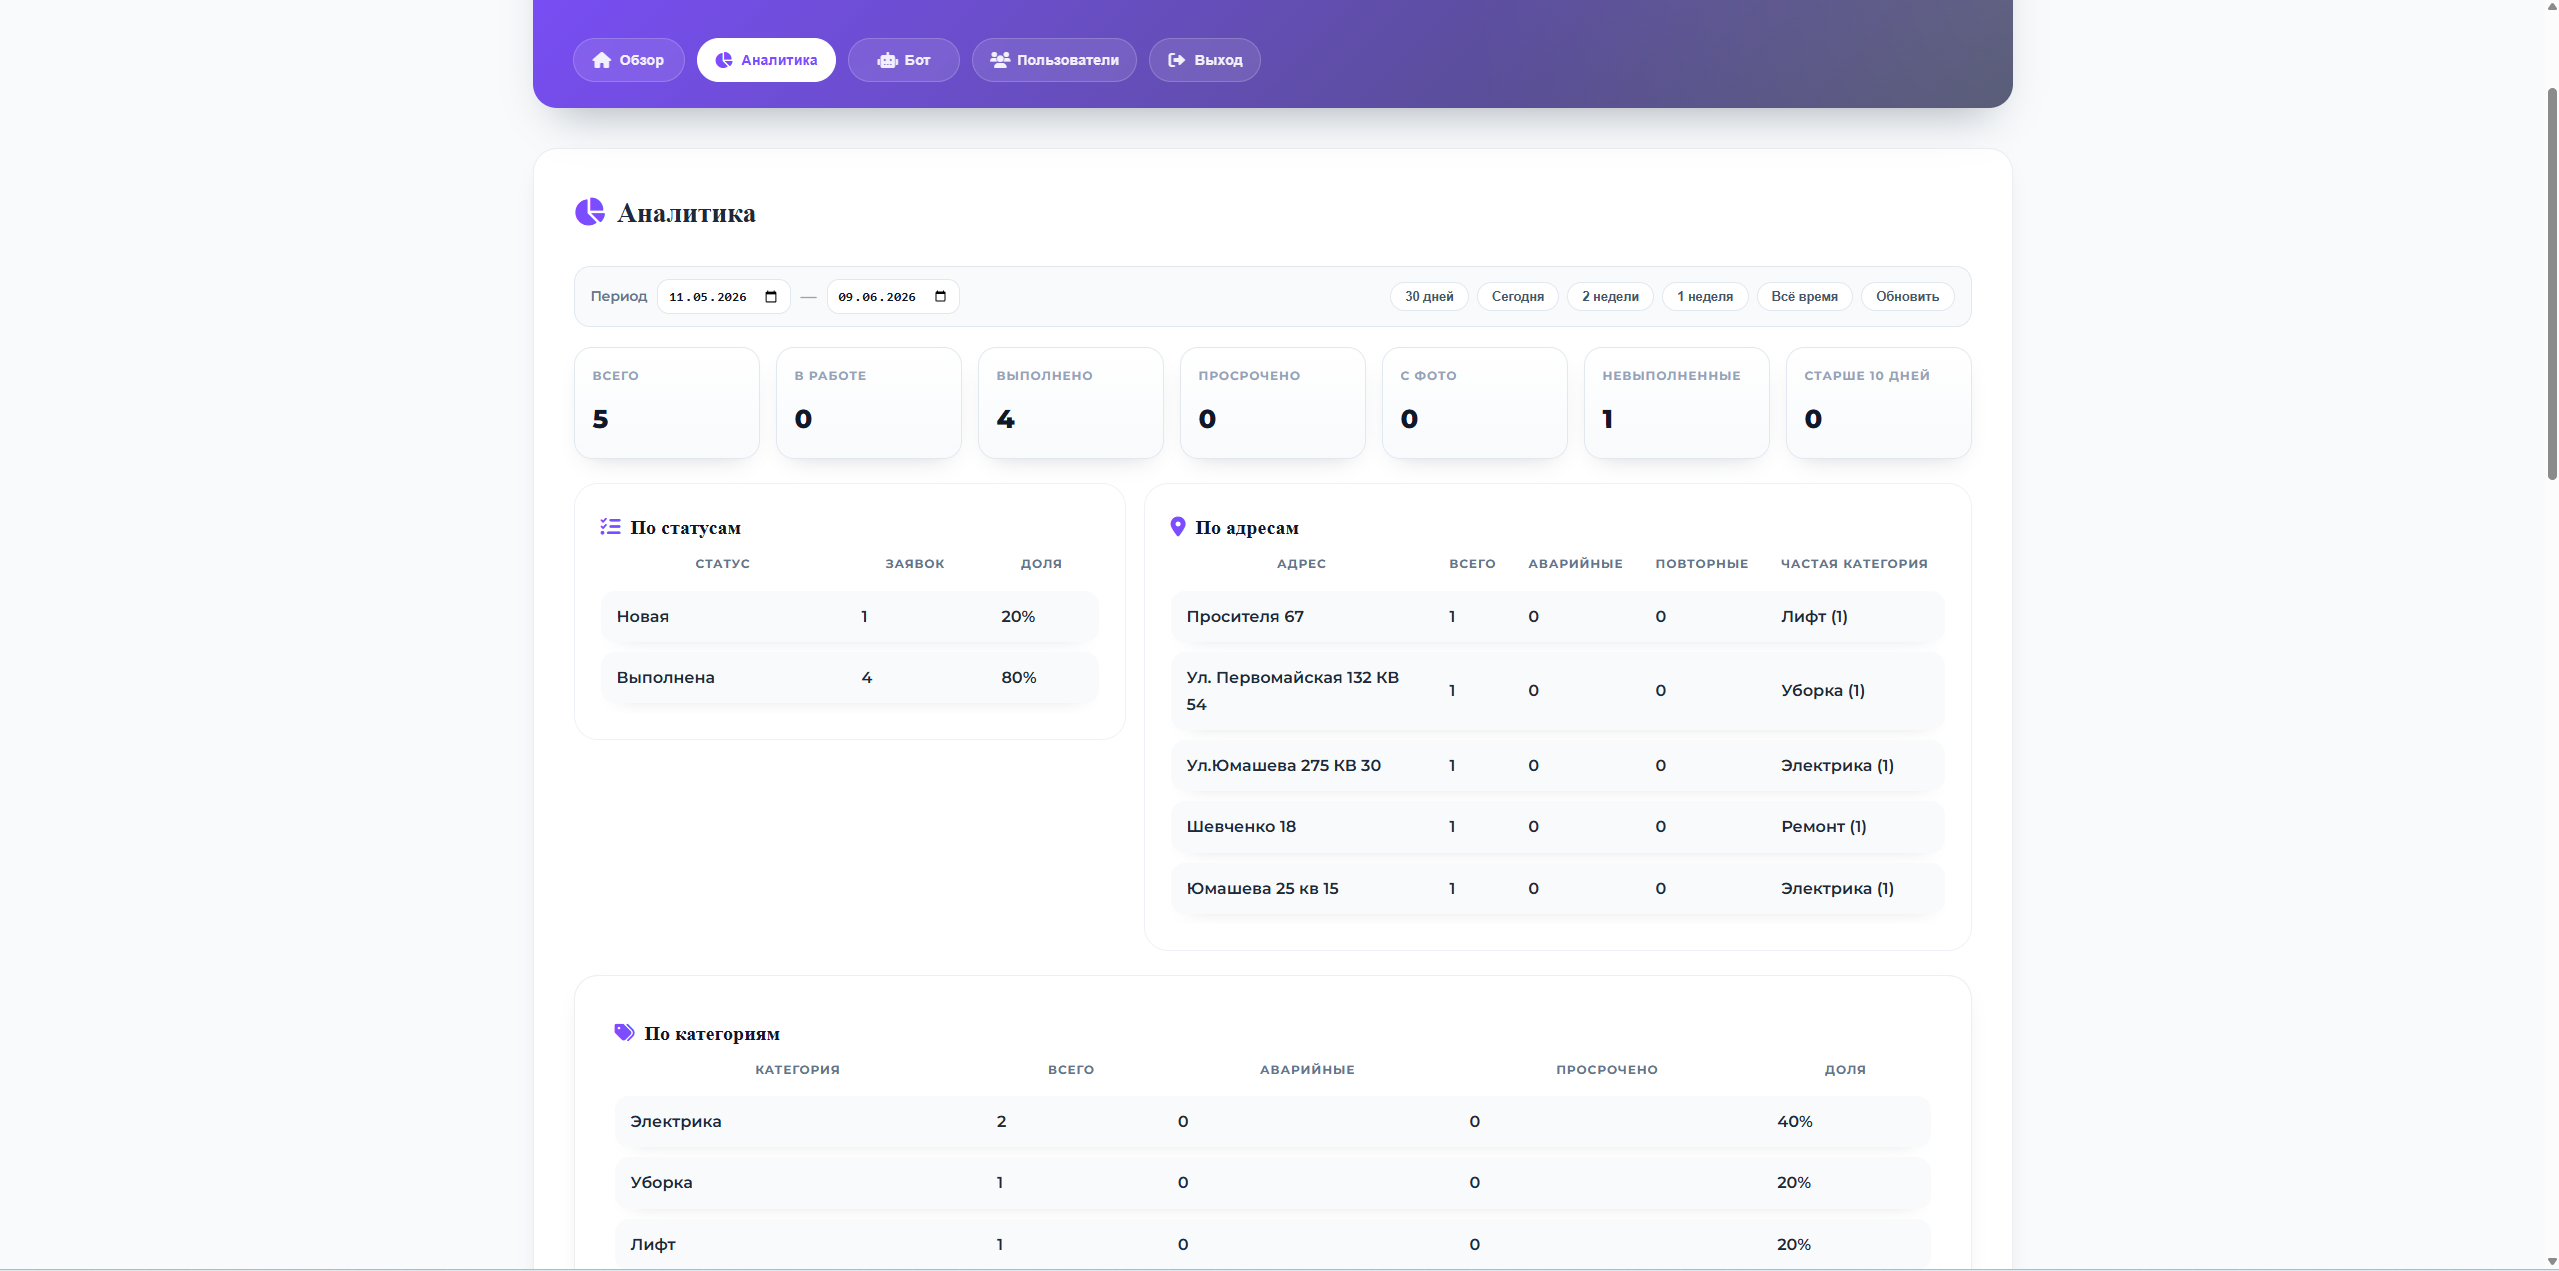
Task: Select the Сегодня period filter
Action: (1517, 297)
